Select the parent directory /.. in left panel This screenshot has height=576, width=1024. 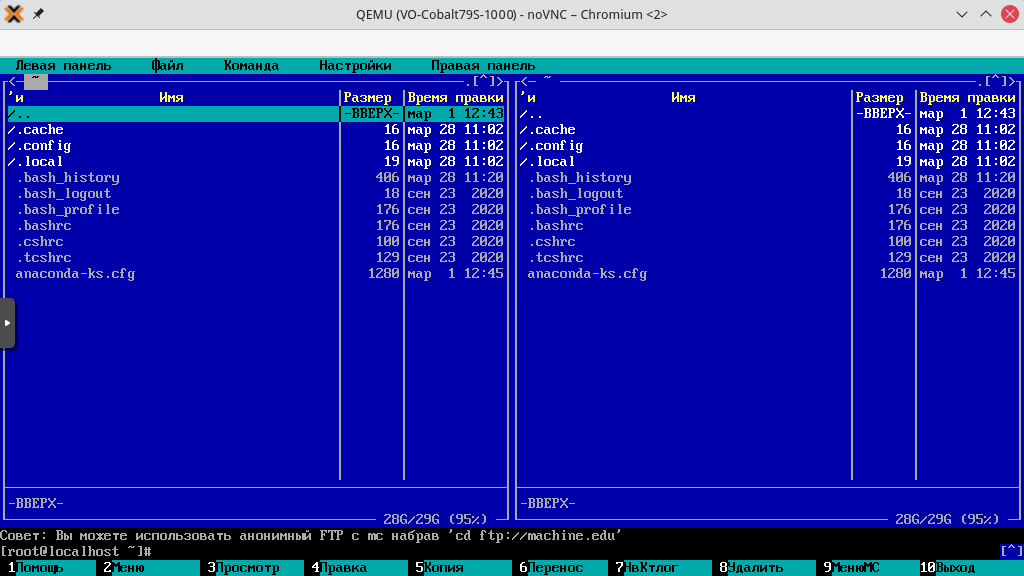point(256,114)
